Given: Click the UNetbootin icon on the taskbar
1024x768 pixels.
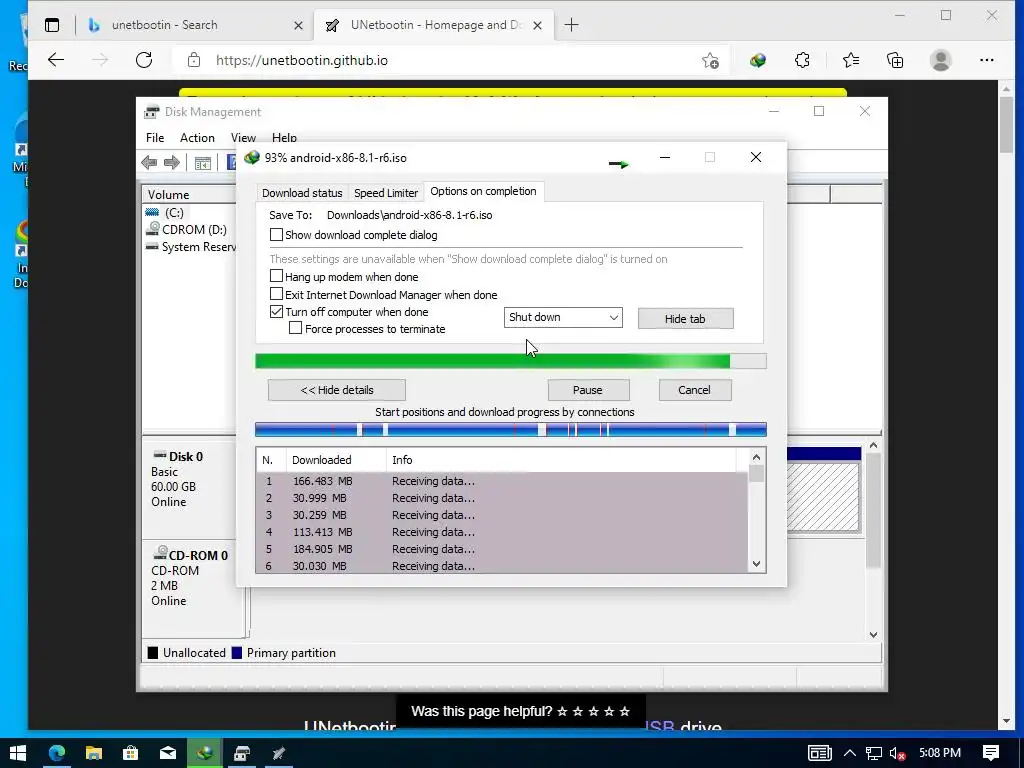Looking at the screenshot, I should (279, 753).
